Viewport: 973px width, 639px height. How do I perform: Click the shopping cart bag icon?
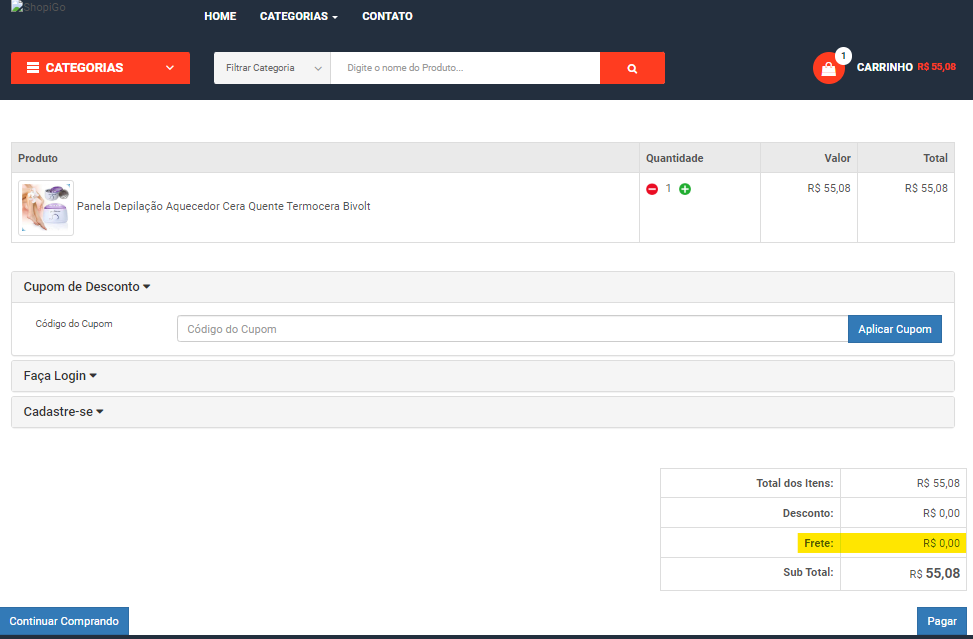tap(828, 69)
